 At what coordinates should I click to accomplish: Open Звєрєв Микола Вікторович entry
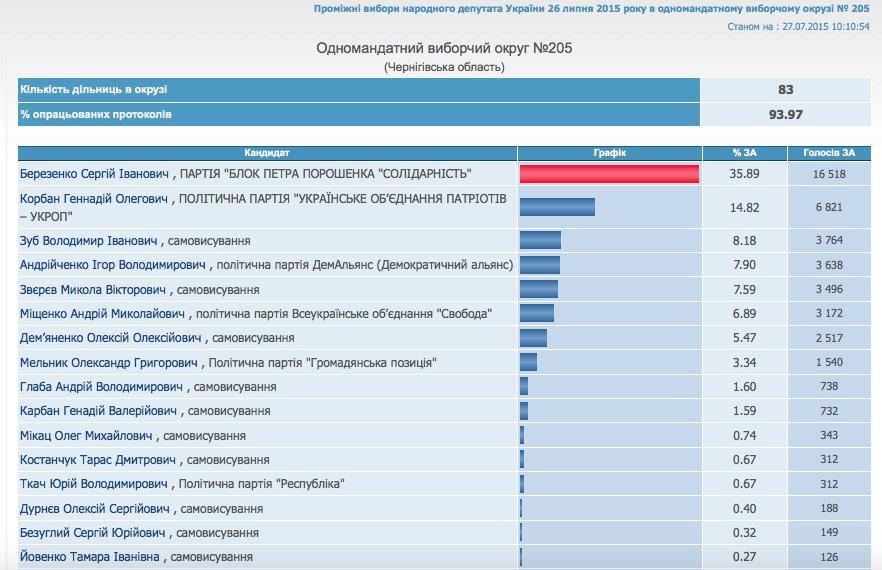pos(94,290)
